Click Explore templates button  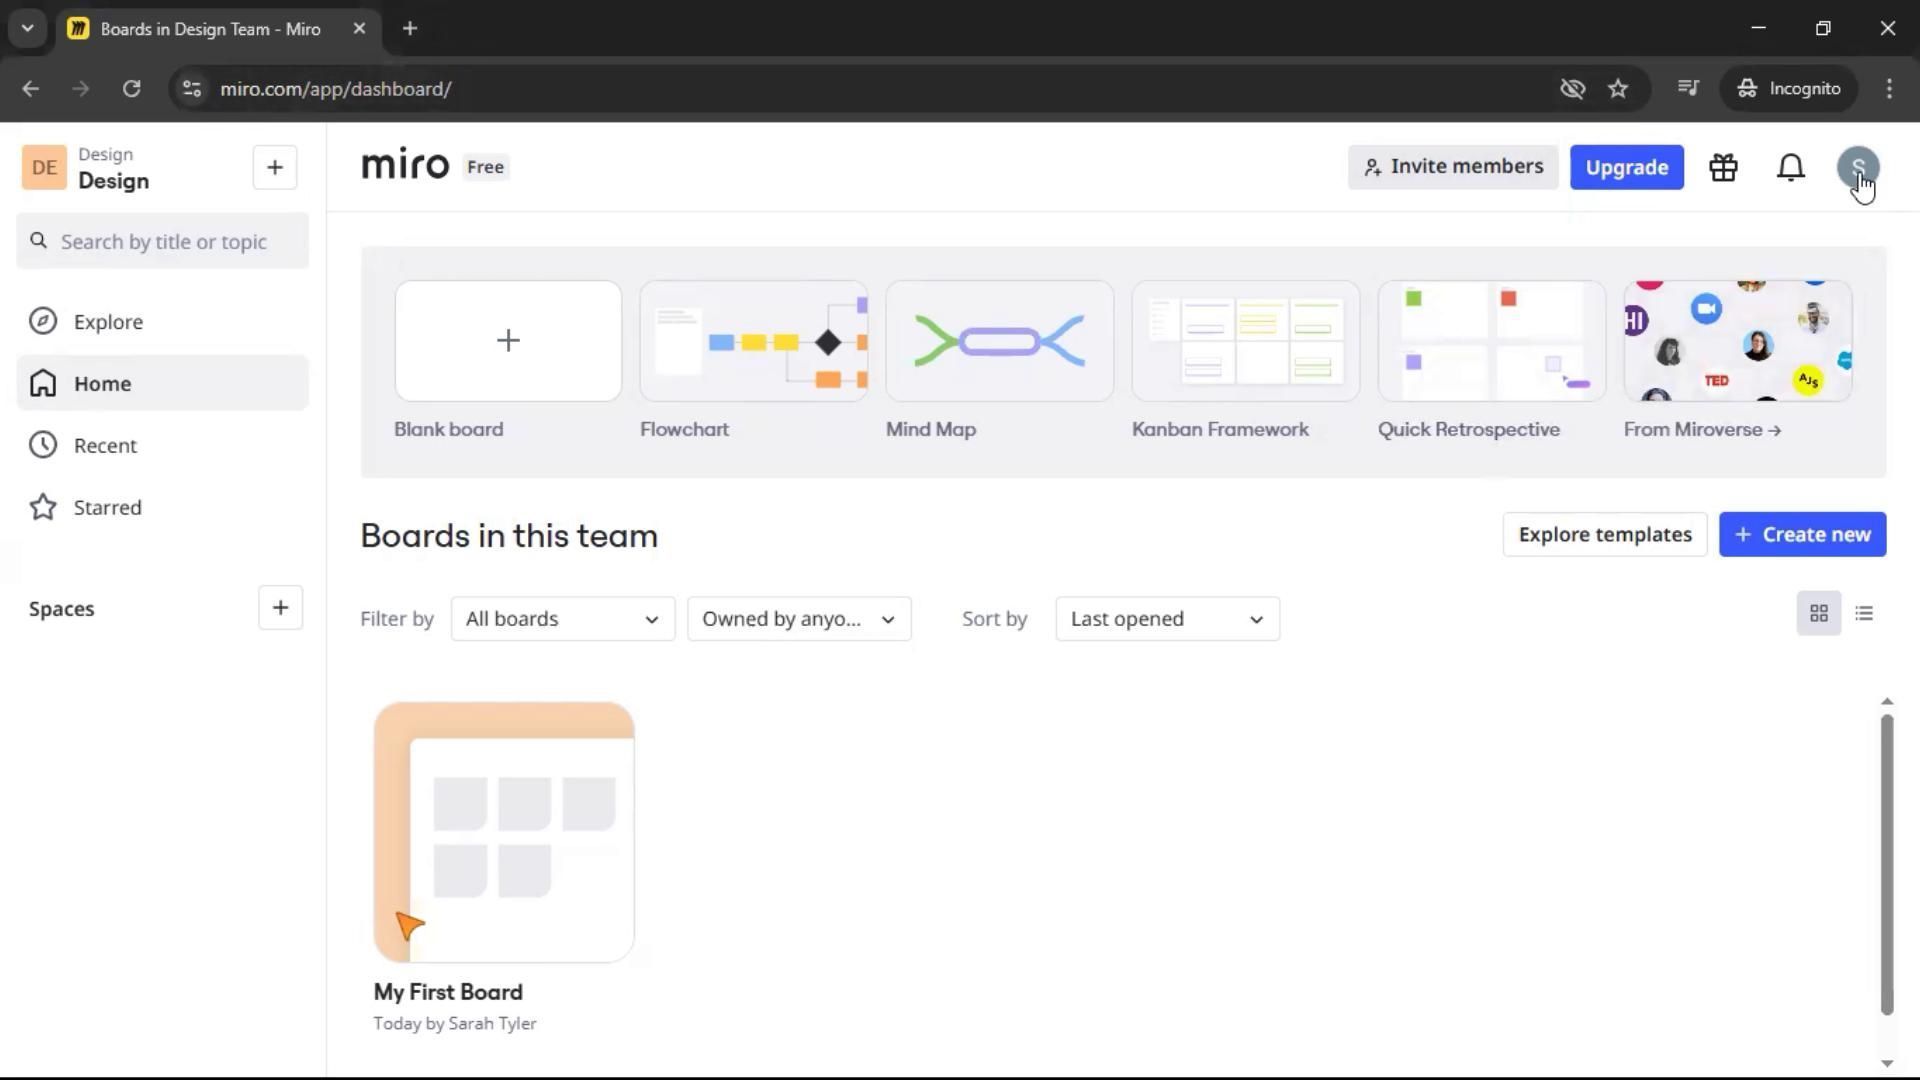[1604, 535]
